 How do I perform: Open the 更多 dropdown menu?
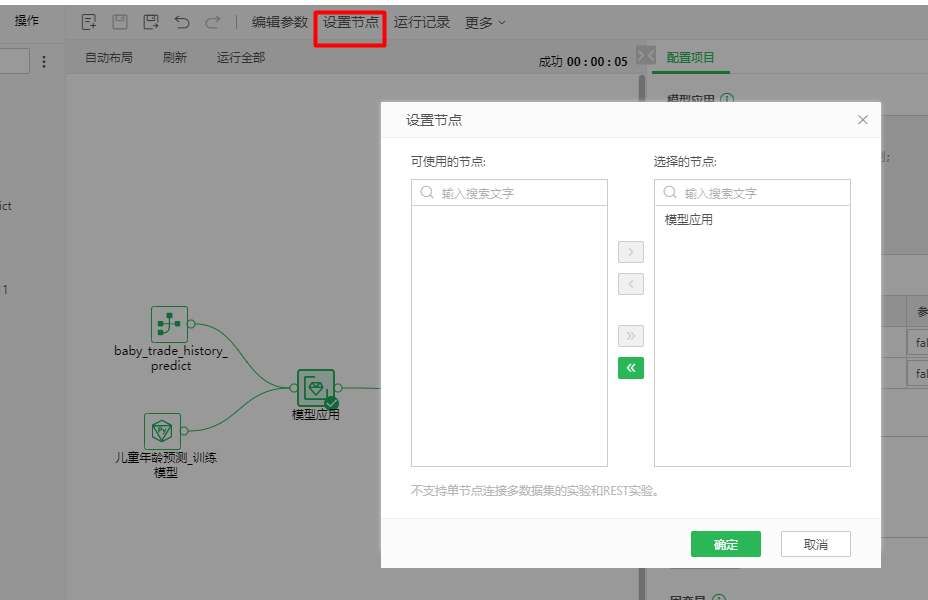tap(485, 23)
